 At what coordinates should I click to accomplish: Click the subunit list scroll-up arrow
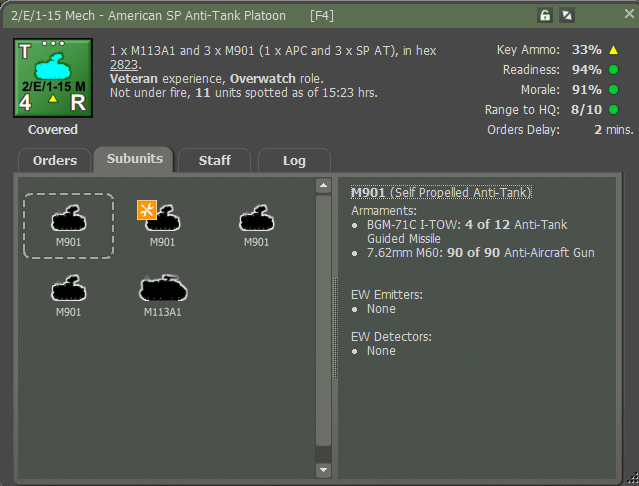pos(323,185)
